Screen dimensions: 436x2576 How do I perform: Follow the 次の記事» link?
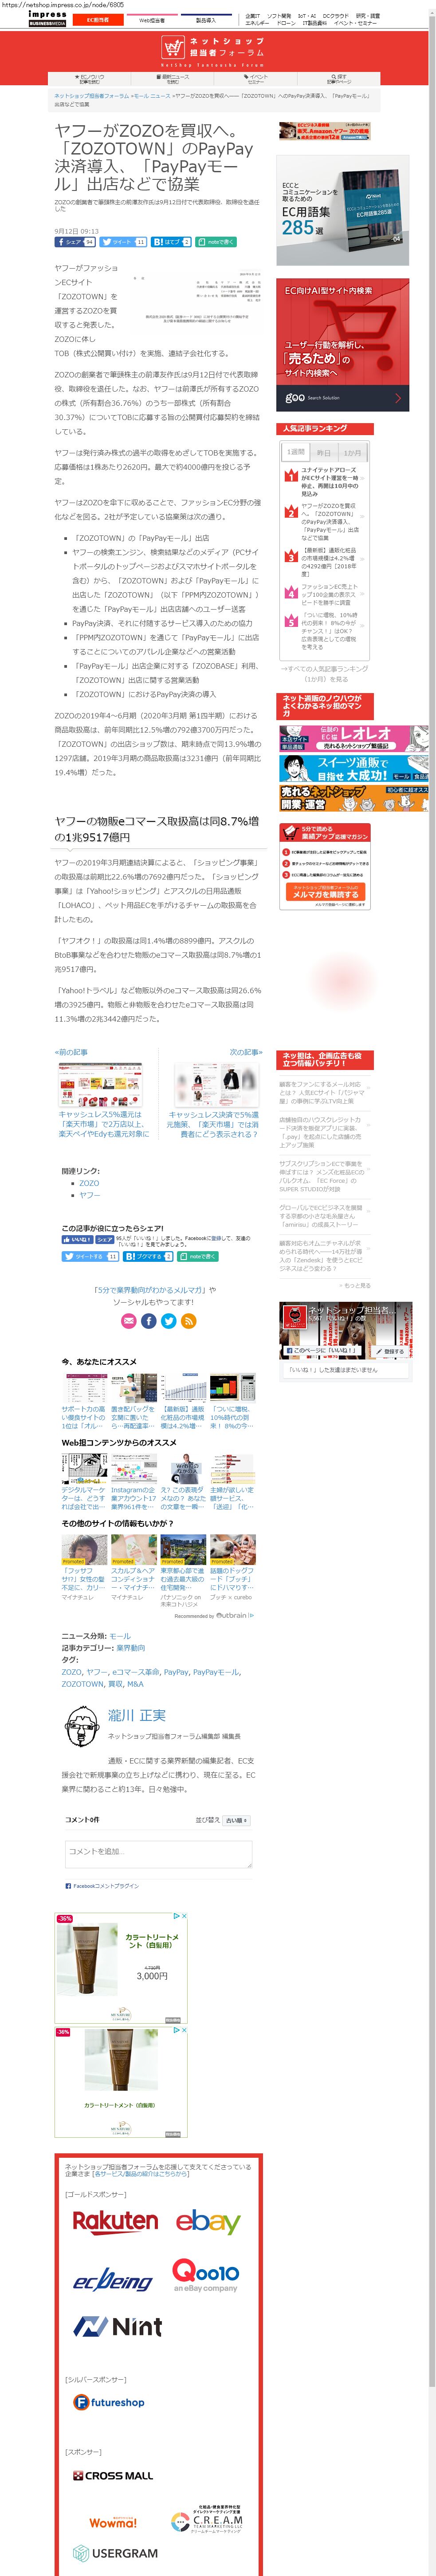coord(246,1052)
